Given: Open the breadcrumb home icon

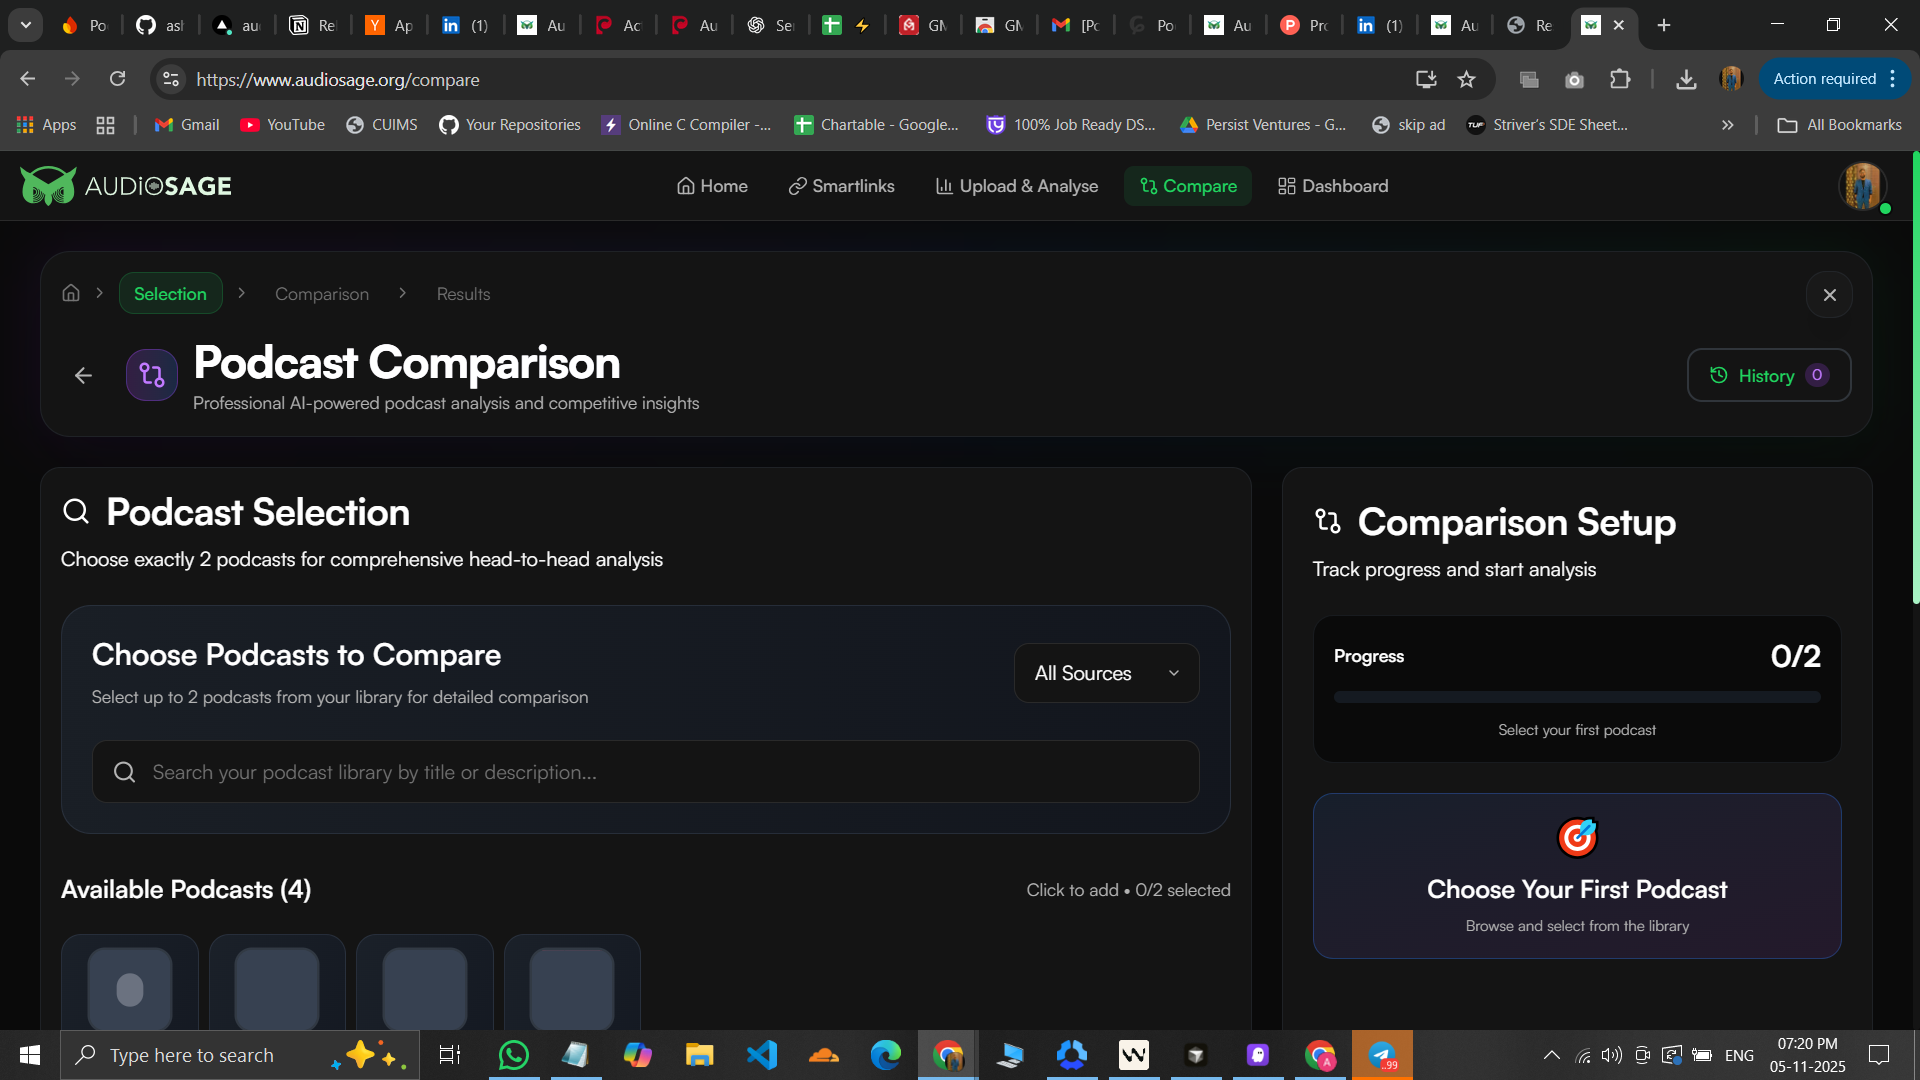Looking at the screenshot, I should [x=70, y=292].
